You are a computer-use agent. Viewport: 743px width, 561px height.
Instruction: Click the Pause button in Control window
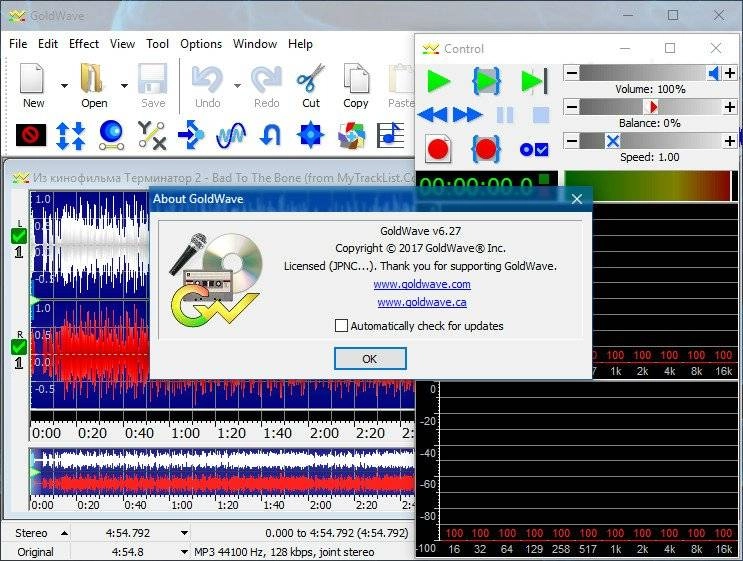[505, 115]
